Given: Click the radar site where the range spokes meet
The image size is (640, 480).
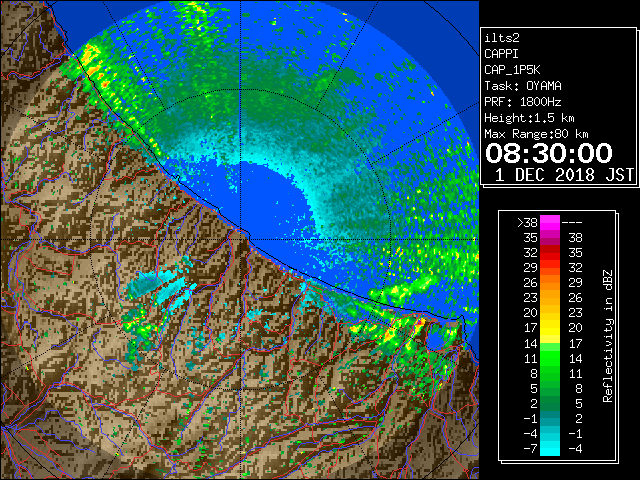Looking at the screenshot, I should point(241,239).
